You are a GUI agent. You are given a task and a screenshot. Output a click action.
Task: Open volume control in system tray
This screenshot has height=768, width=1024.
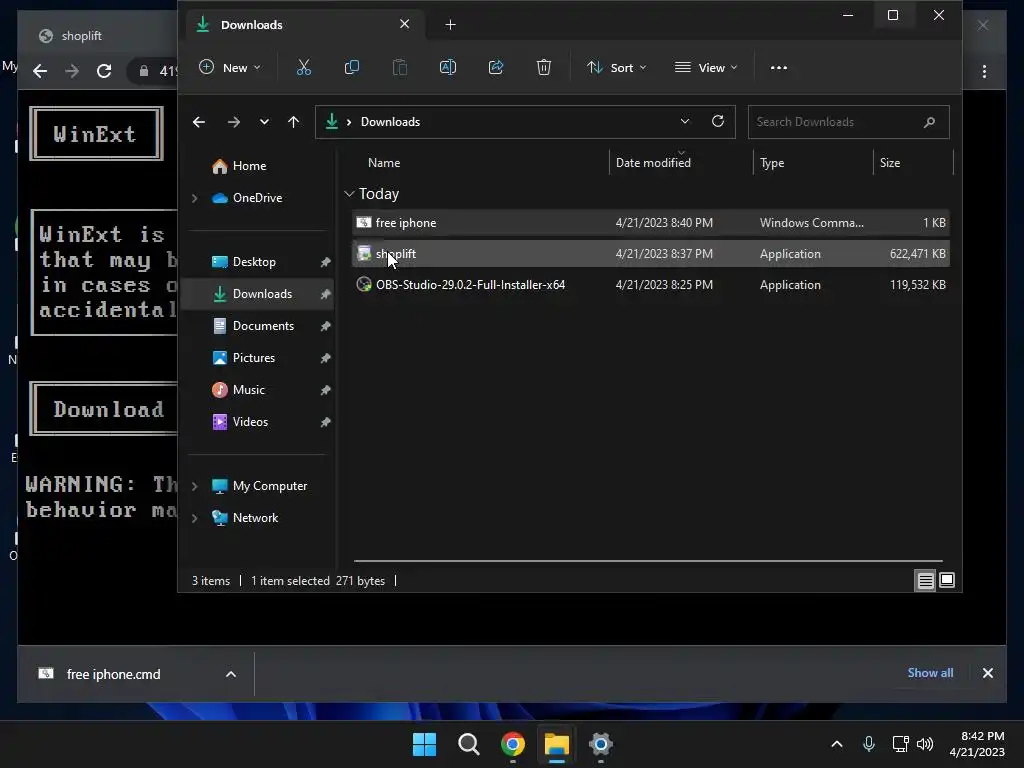925,744
